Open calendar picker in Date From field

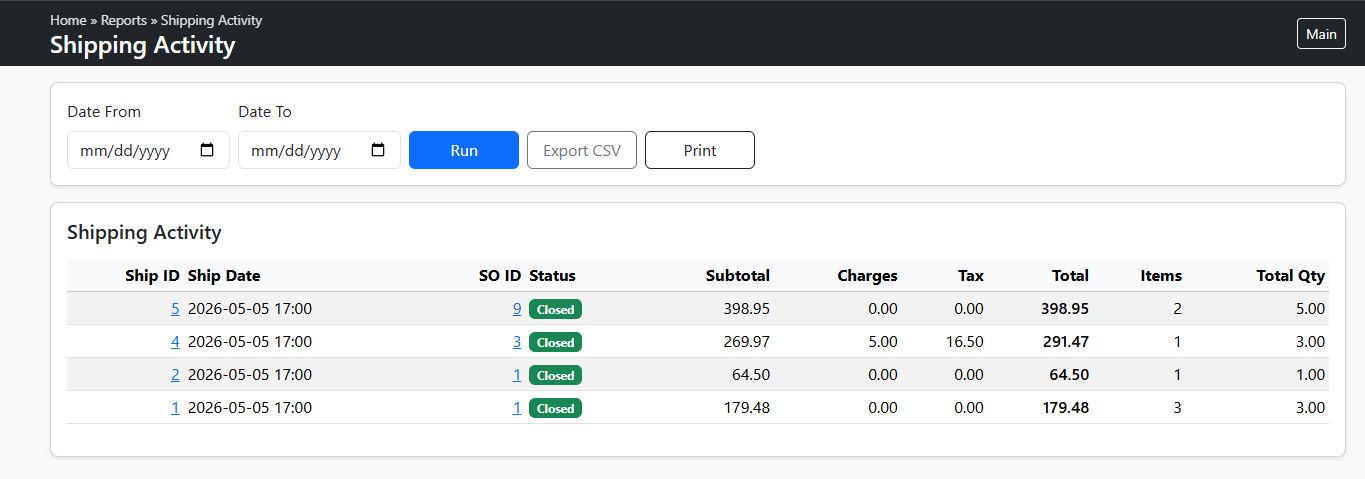207,150
